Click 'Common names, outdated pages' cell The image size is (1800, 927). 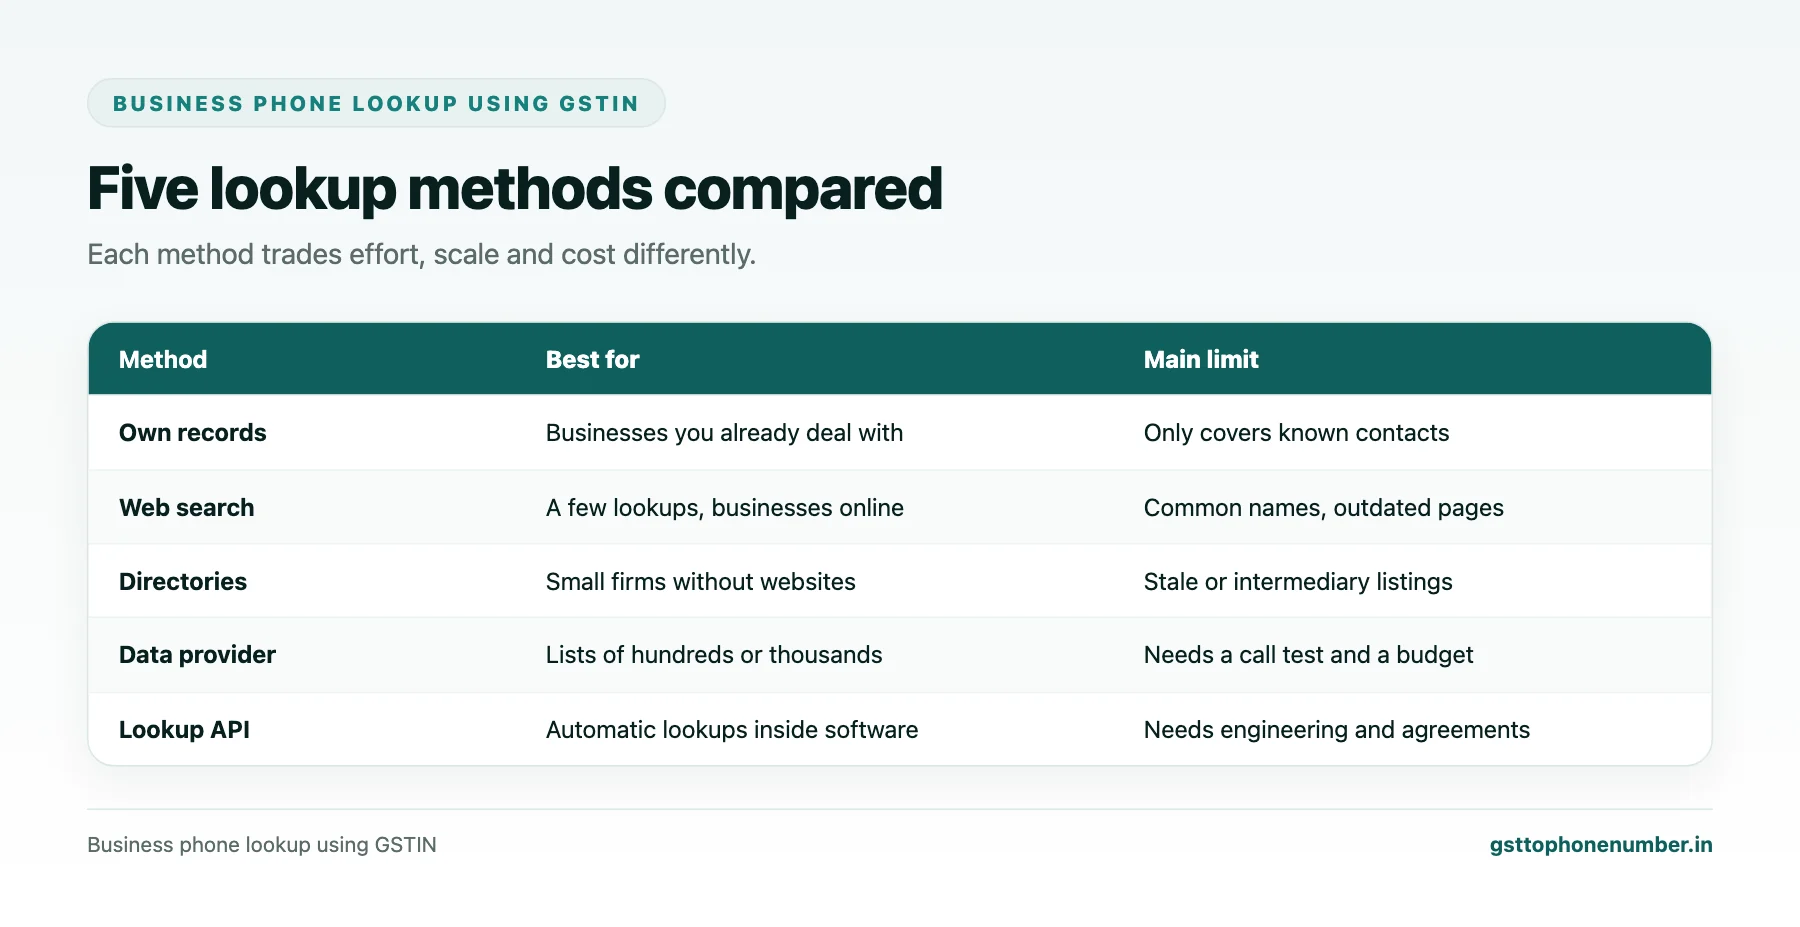[1323, 508]
